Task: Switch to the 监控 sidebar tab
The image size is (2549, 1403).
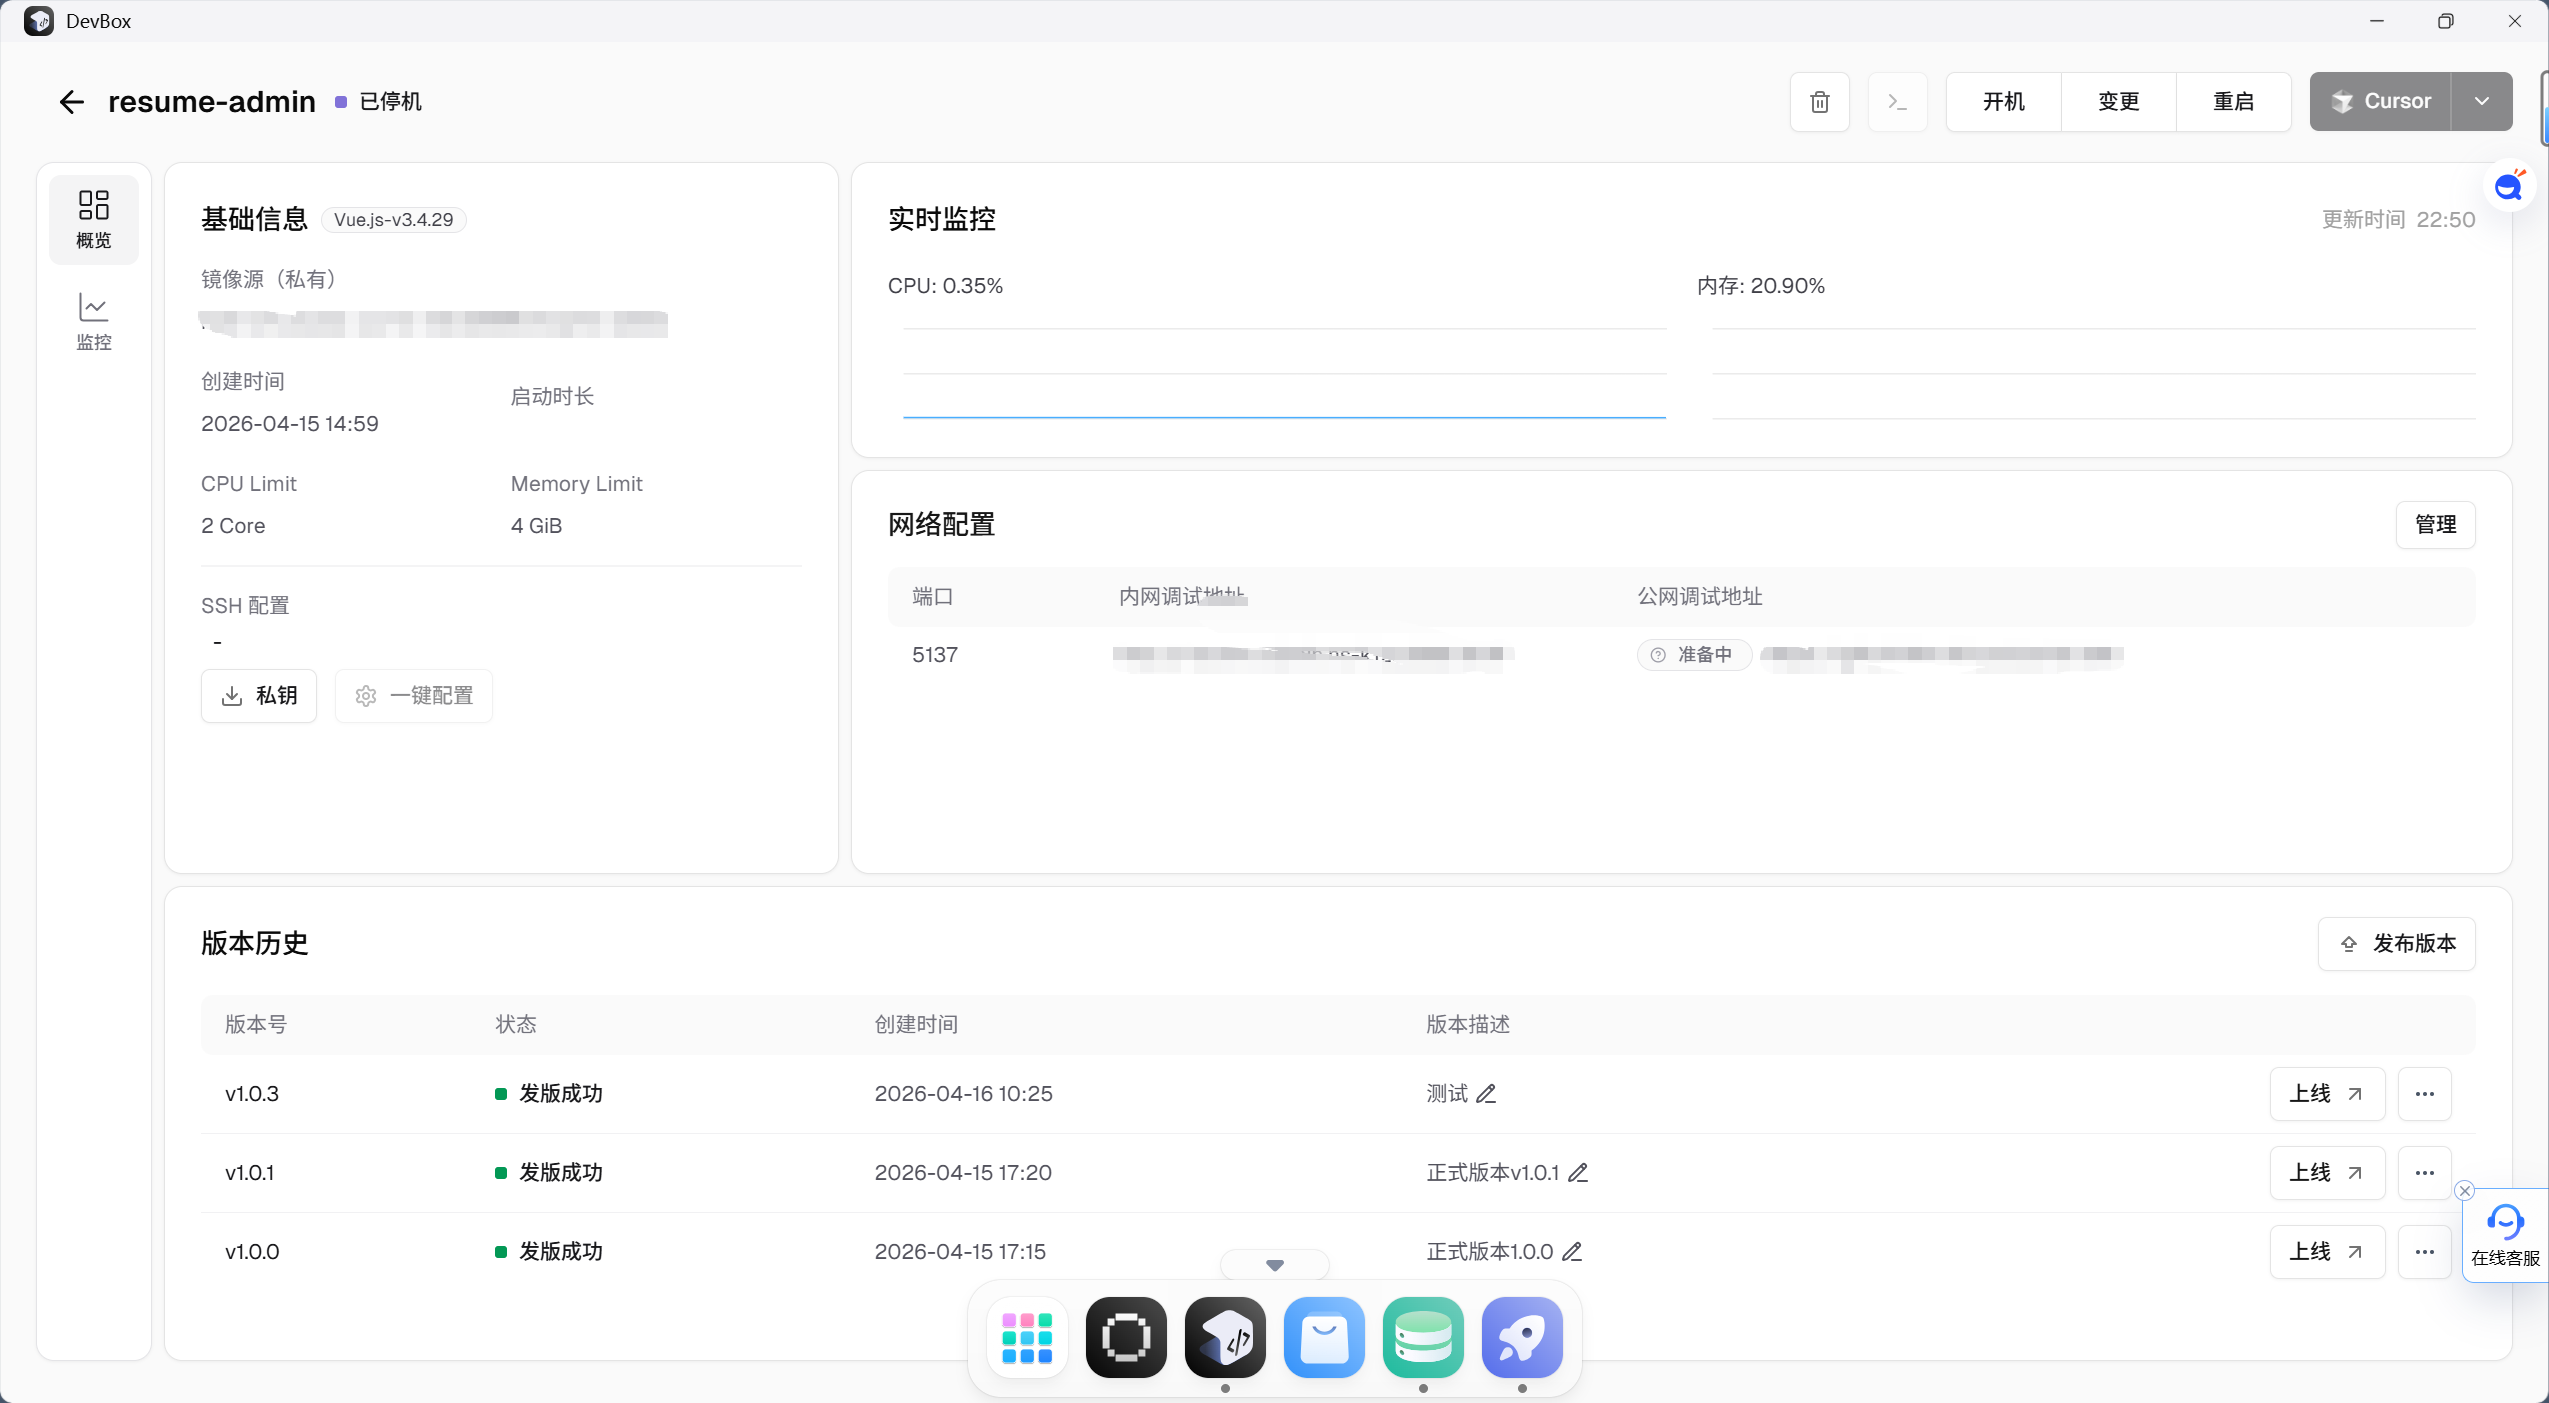Action: click(x=94, y=321)
